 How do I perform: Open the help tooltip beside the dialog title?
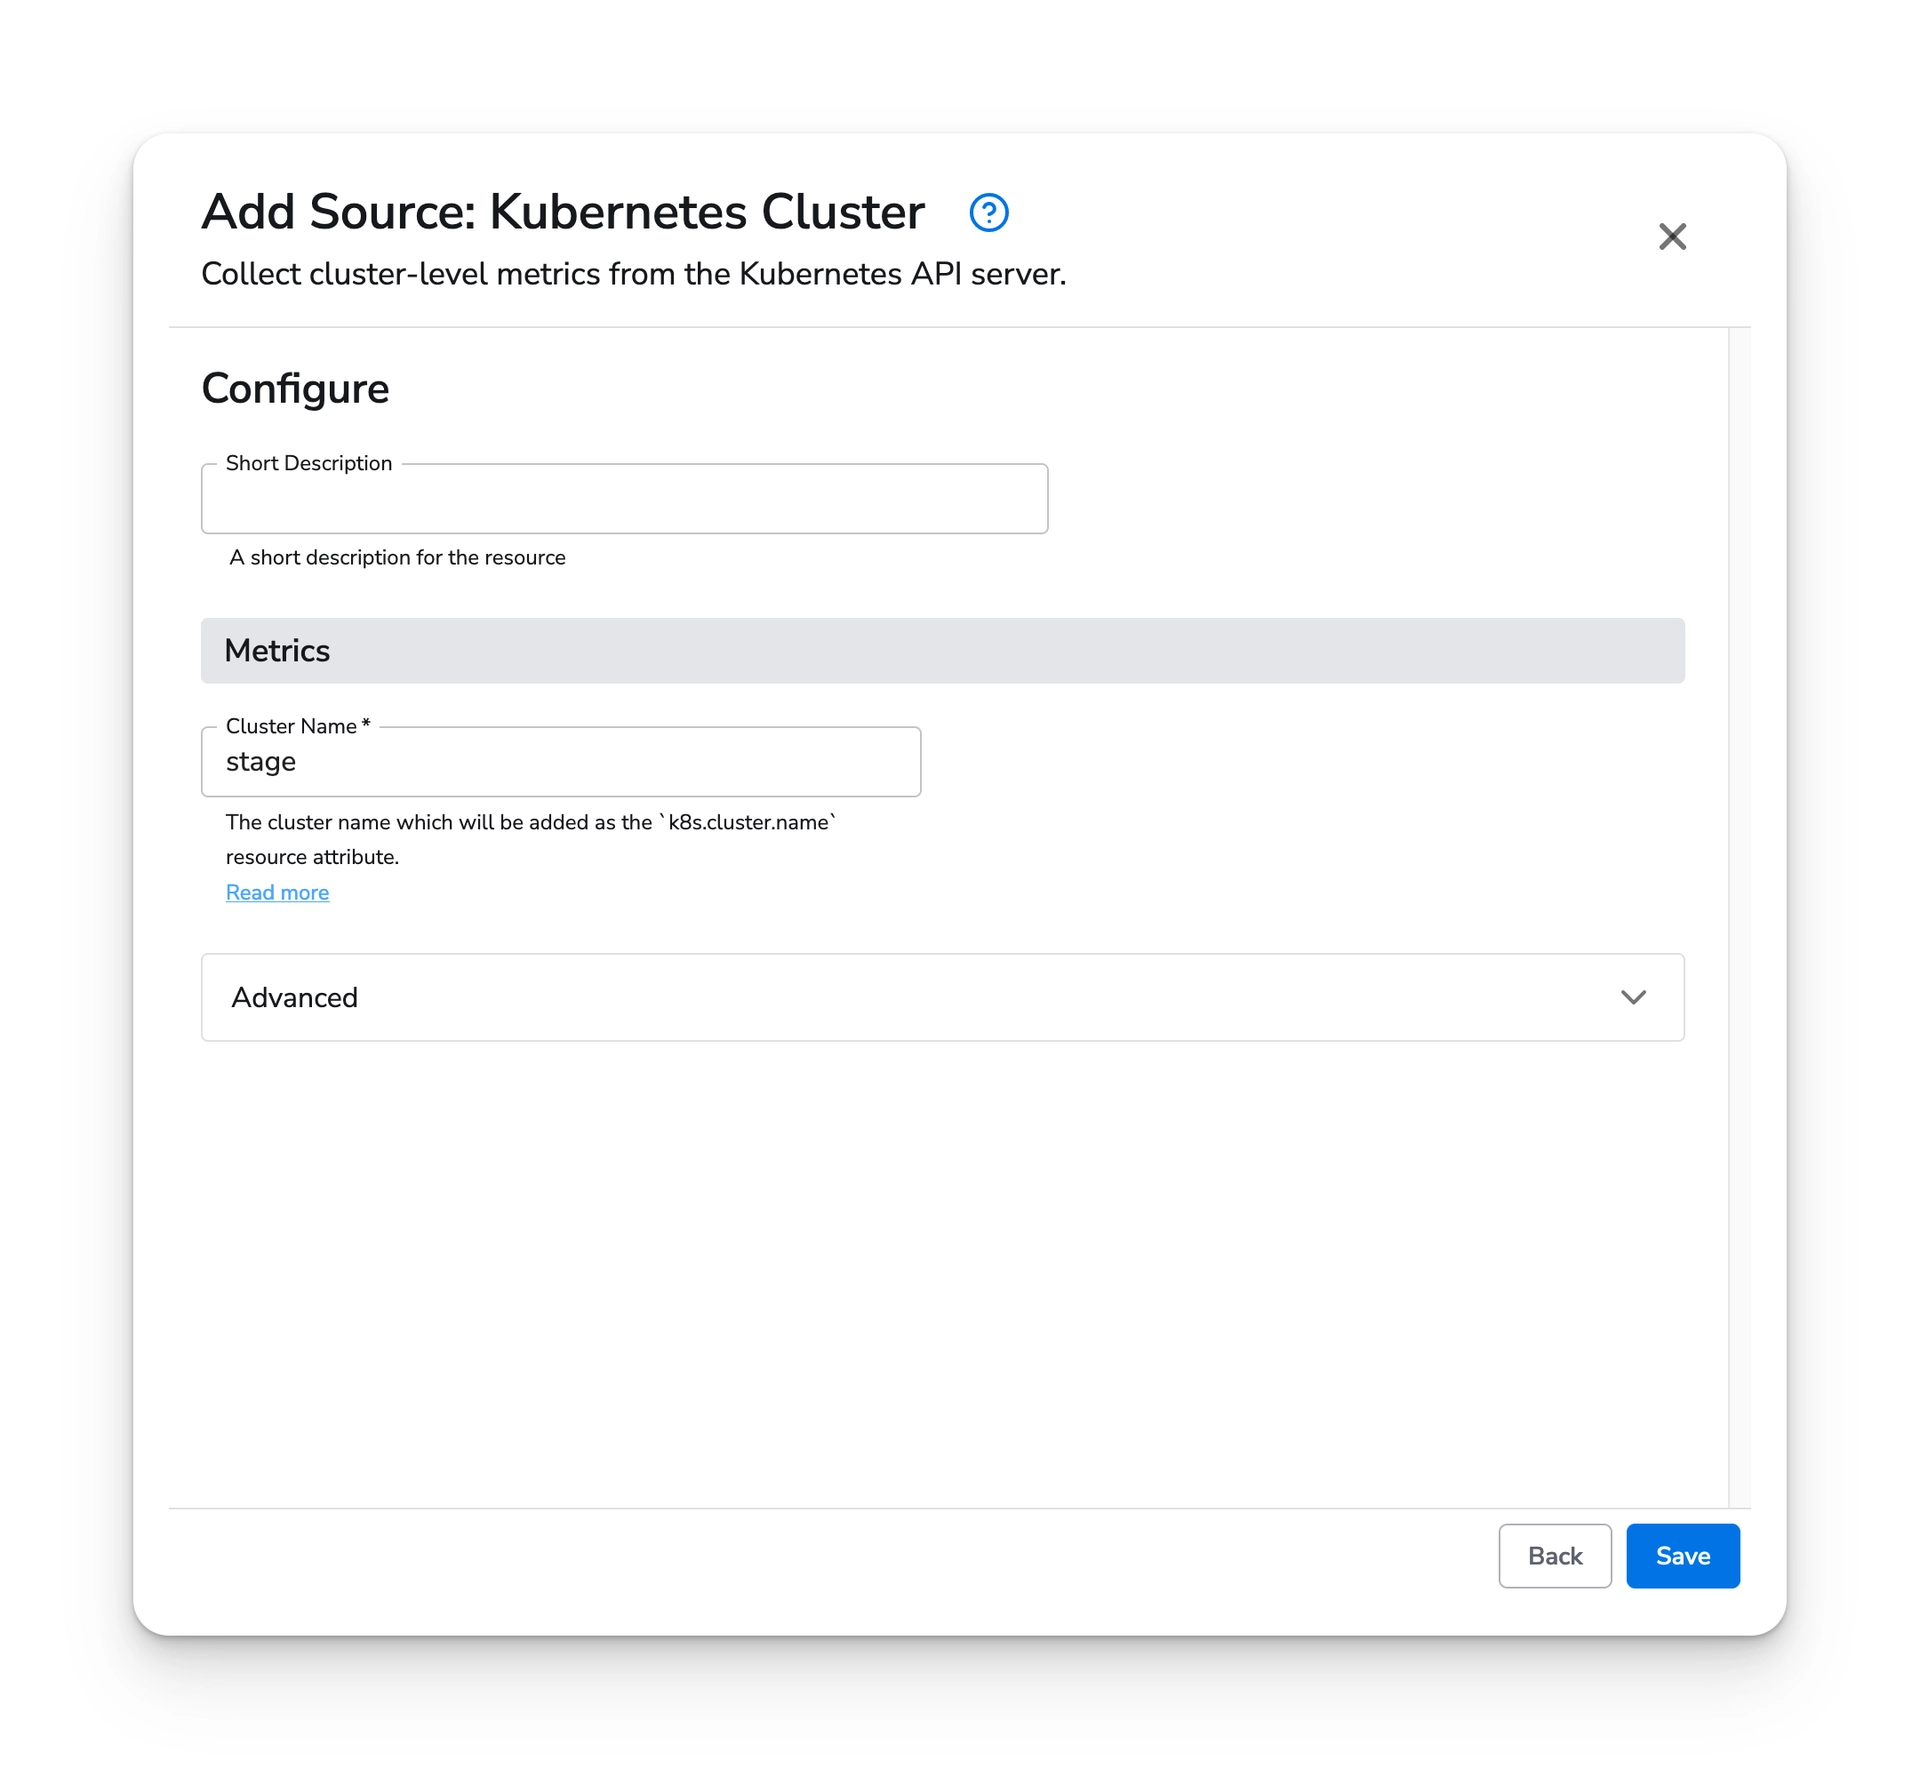tap(988, 213)
